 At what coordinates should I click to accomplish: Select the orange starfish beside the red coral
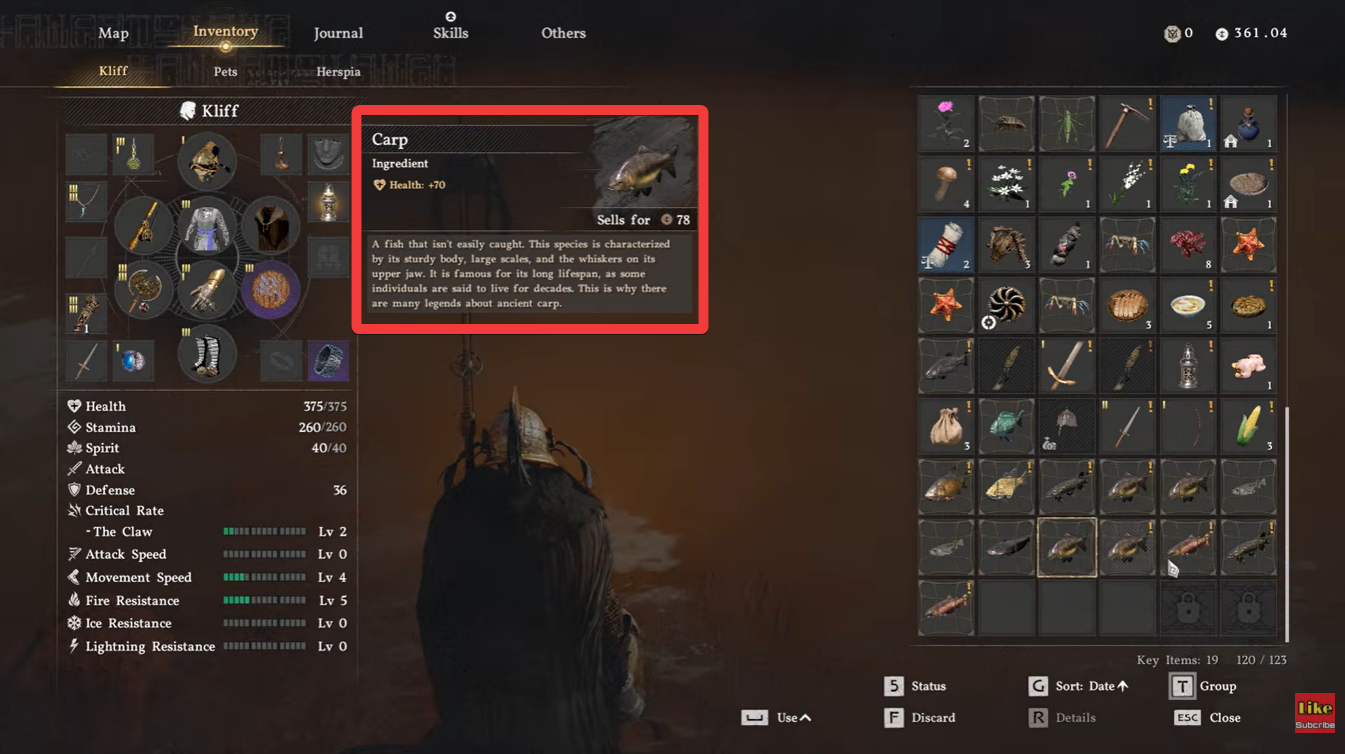point(1248,244)
